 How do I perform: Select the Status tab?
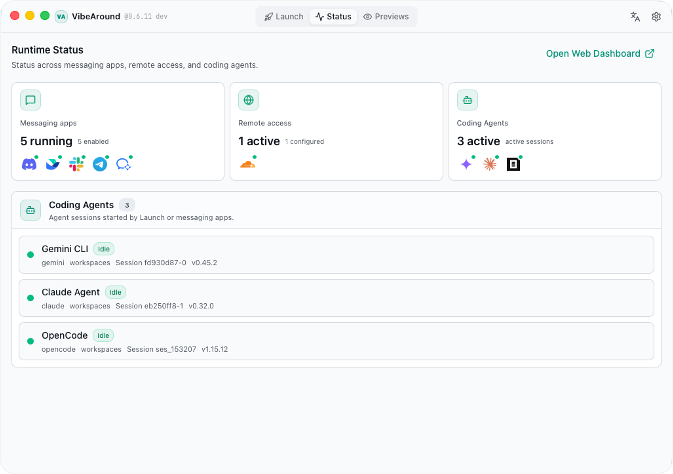tap(333, 17)
